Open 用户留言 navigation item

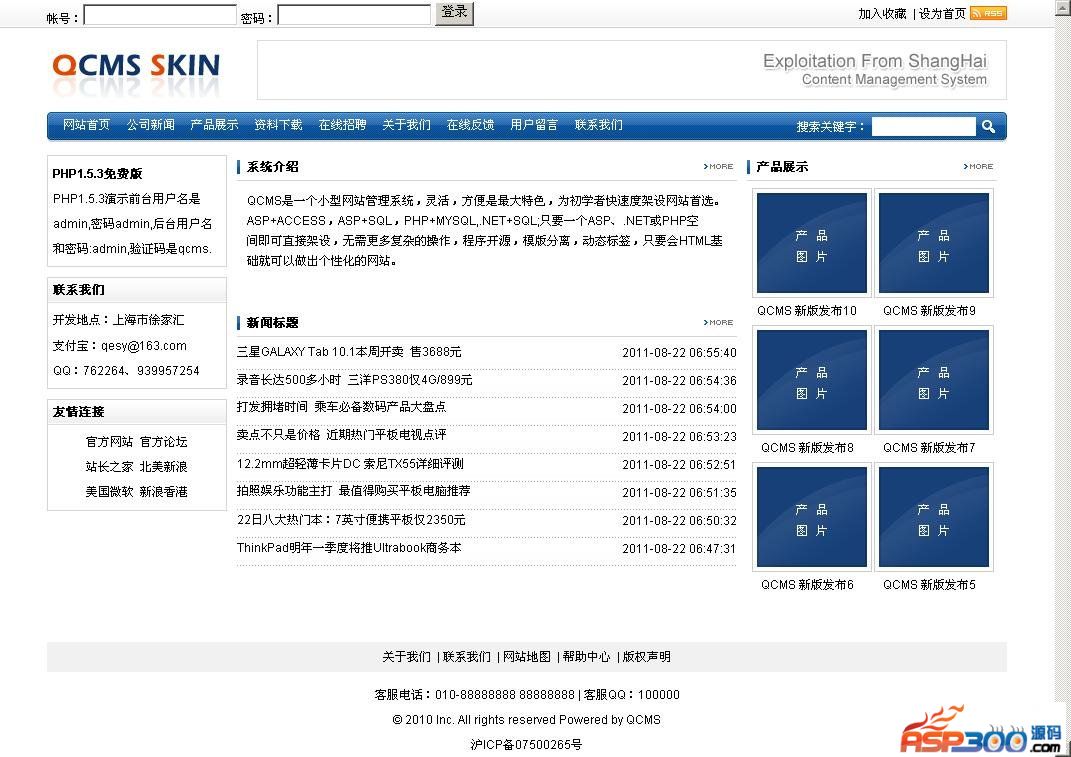534,124
